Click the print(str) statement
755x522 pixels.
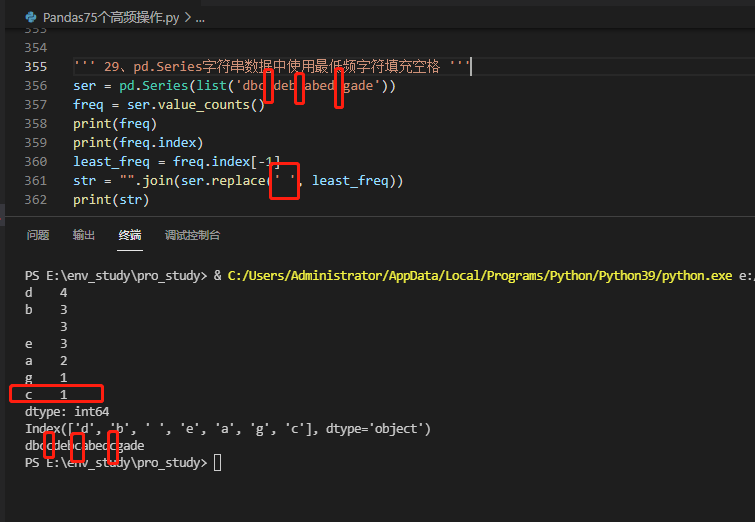coord(111,199)
